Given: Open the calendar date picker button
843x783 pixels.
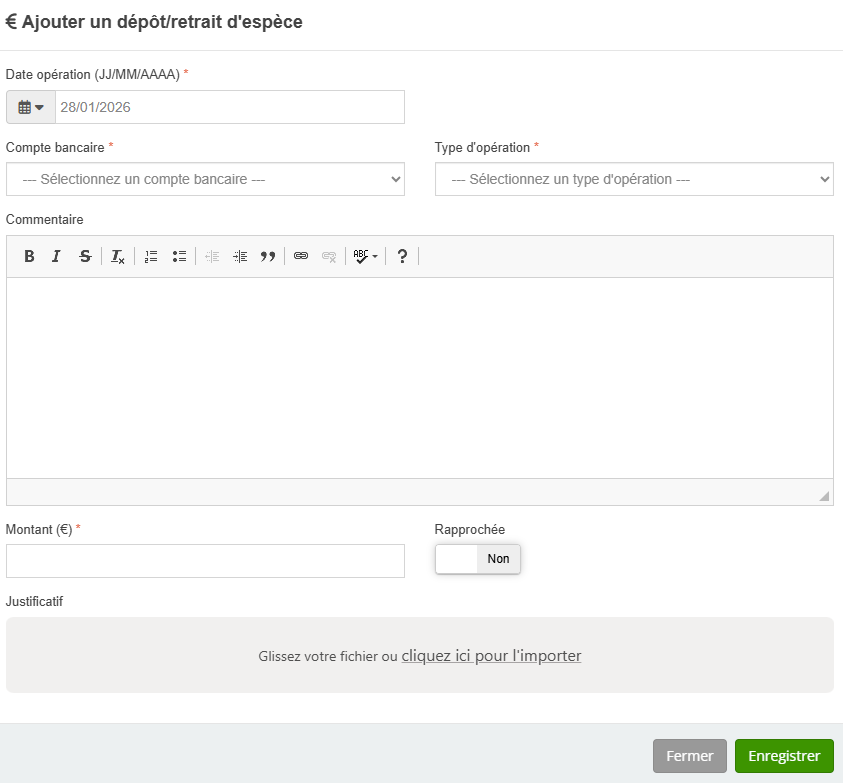Looking at the screenshot, I should (31, 107).
